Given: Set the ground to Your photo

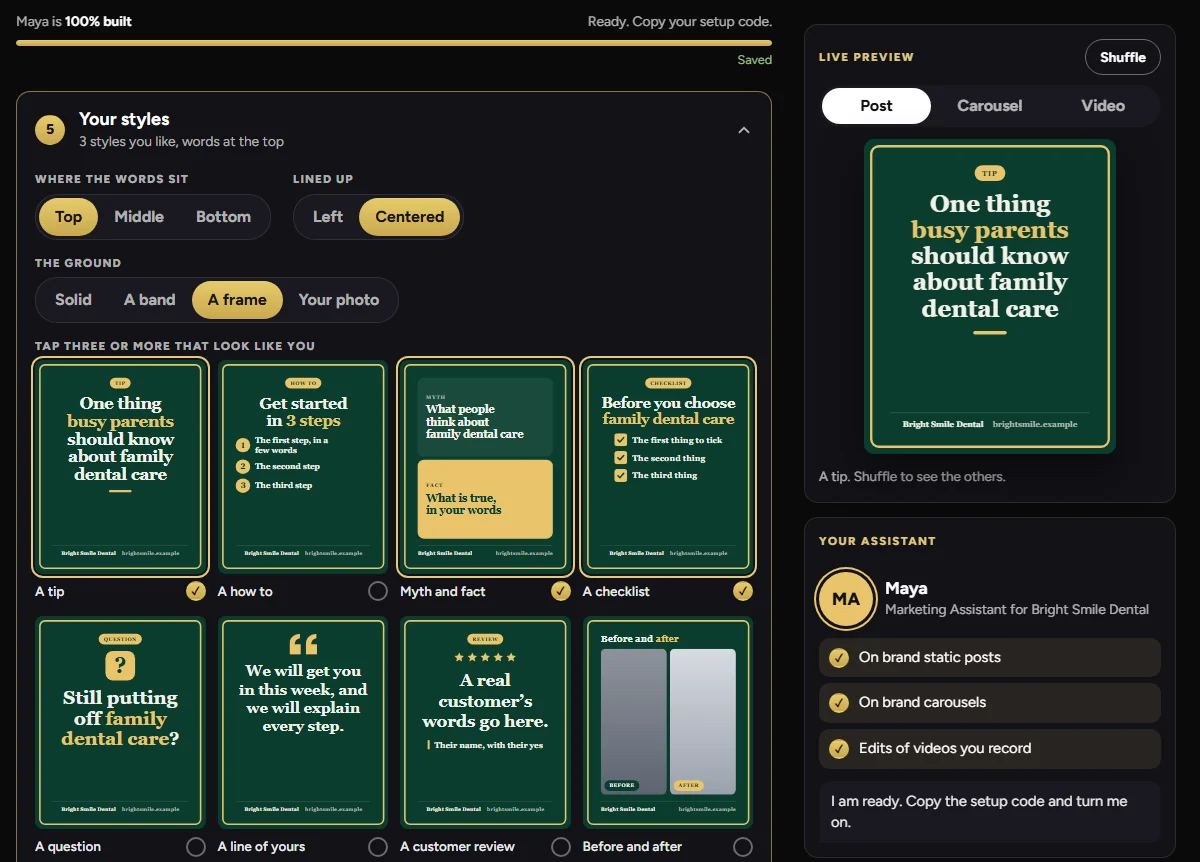Looking at the screenshot, I should tap(339, 299).
